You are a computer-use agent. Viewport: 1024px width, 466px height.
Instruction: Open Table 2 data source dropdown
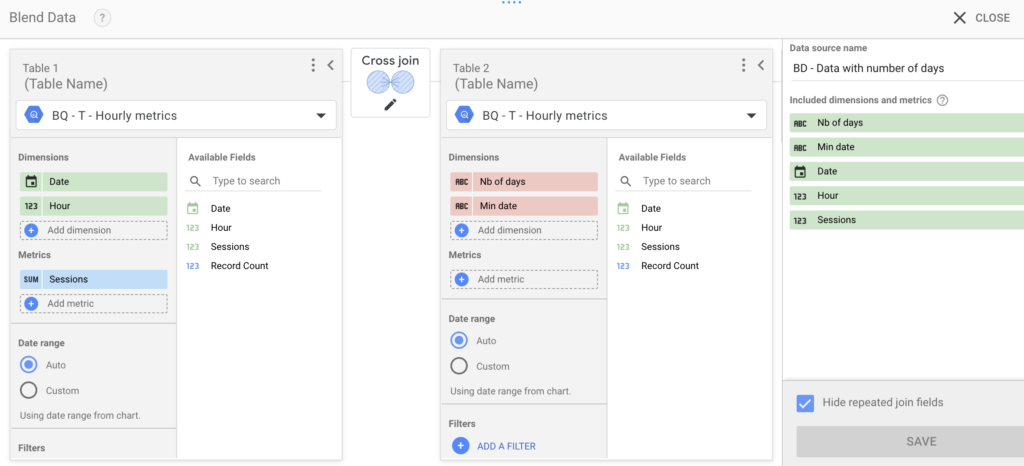(607, 116)
